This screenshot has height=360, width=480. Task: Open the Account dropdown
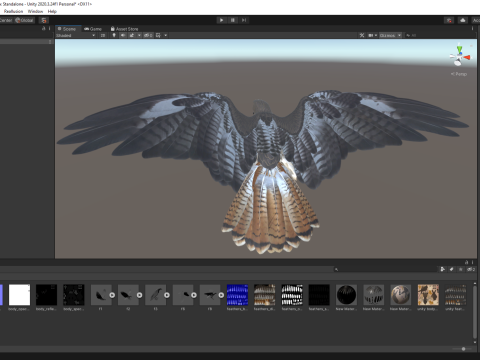[x=476, y=20]
